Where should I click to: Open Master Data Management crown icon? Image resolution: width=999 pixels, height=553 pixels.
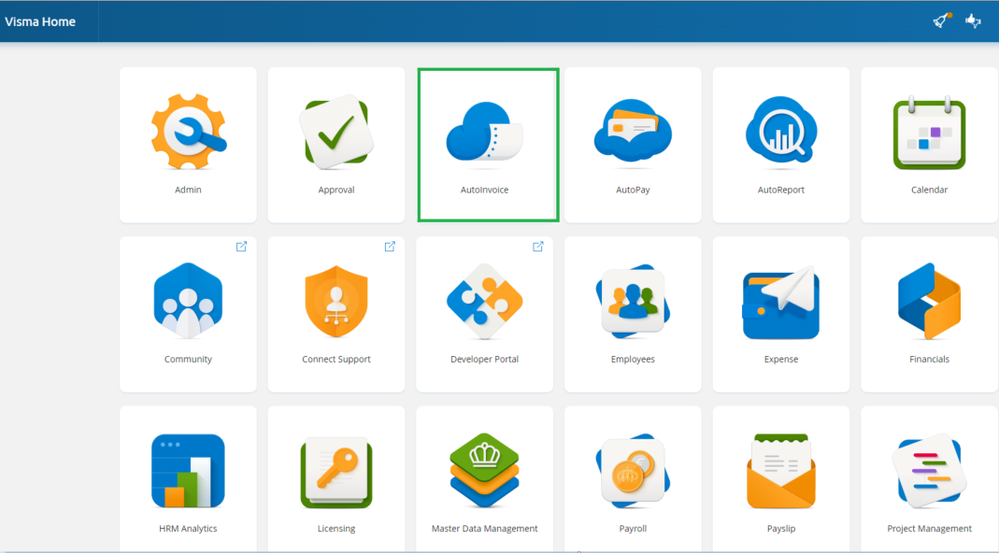(x=484, y=470)
